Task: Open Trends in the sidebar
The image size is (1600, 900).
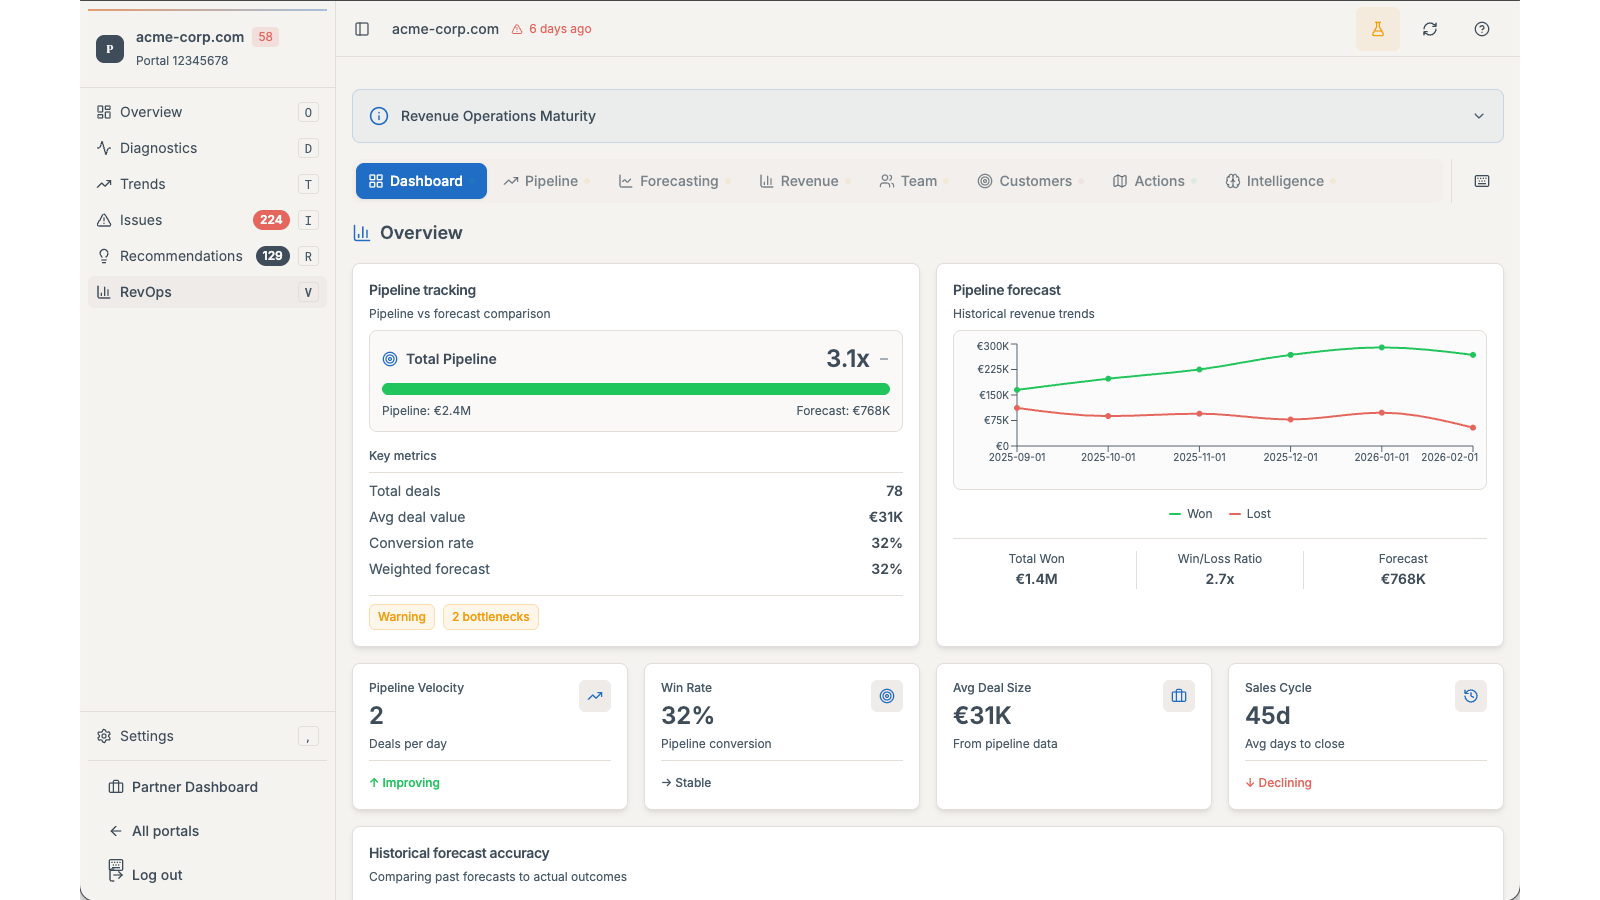Action: point(207,184)
